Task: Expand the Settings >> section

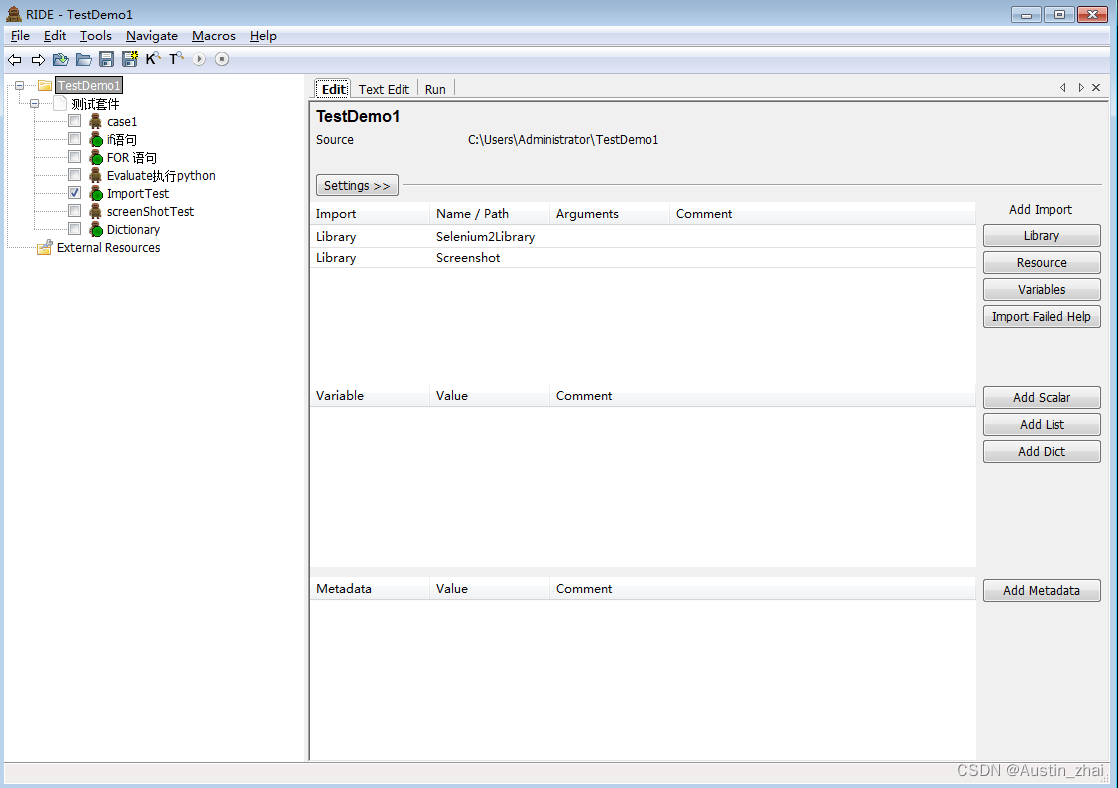Action: click(357, 185)
